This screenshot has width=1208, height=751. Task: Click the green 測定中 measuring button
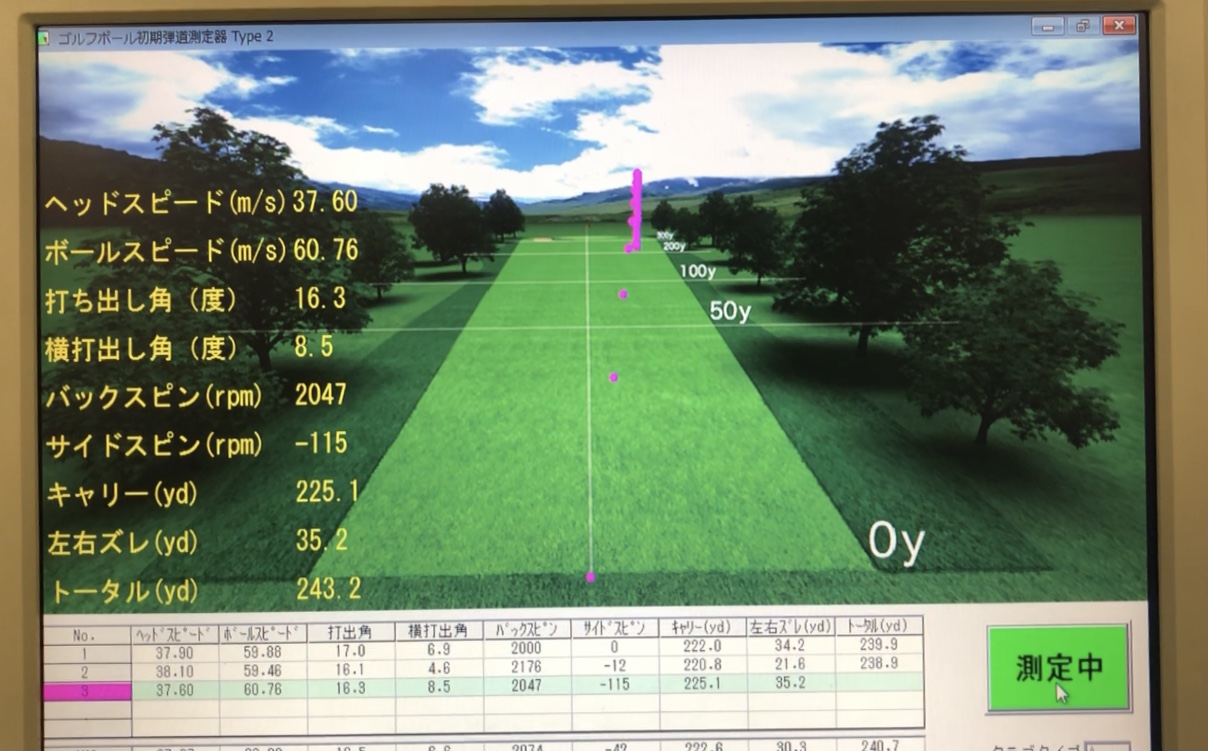click(1058, 669)
